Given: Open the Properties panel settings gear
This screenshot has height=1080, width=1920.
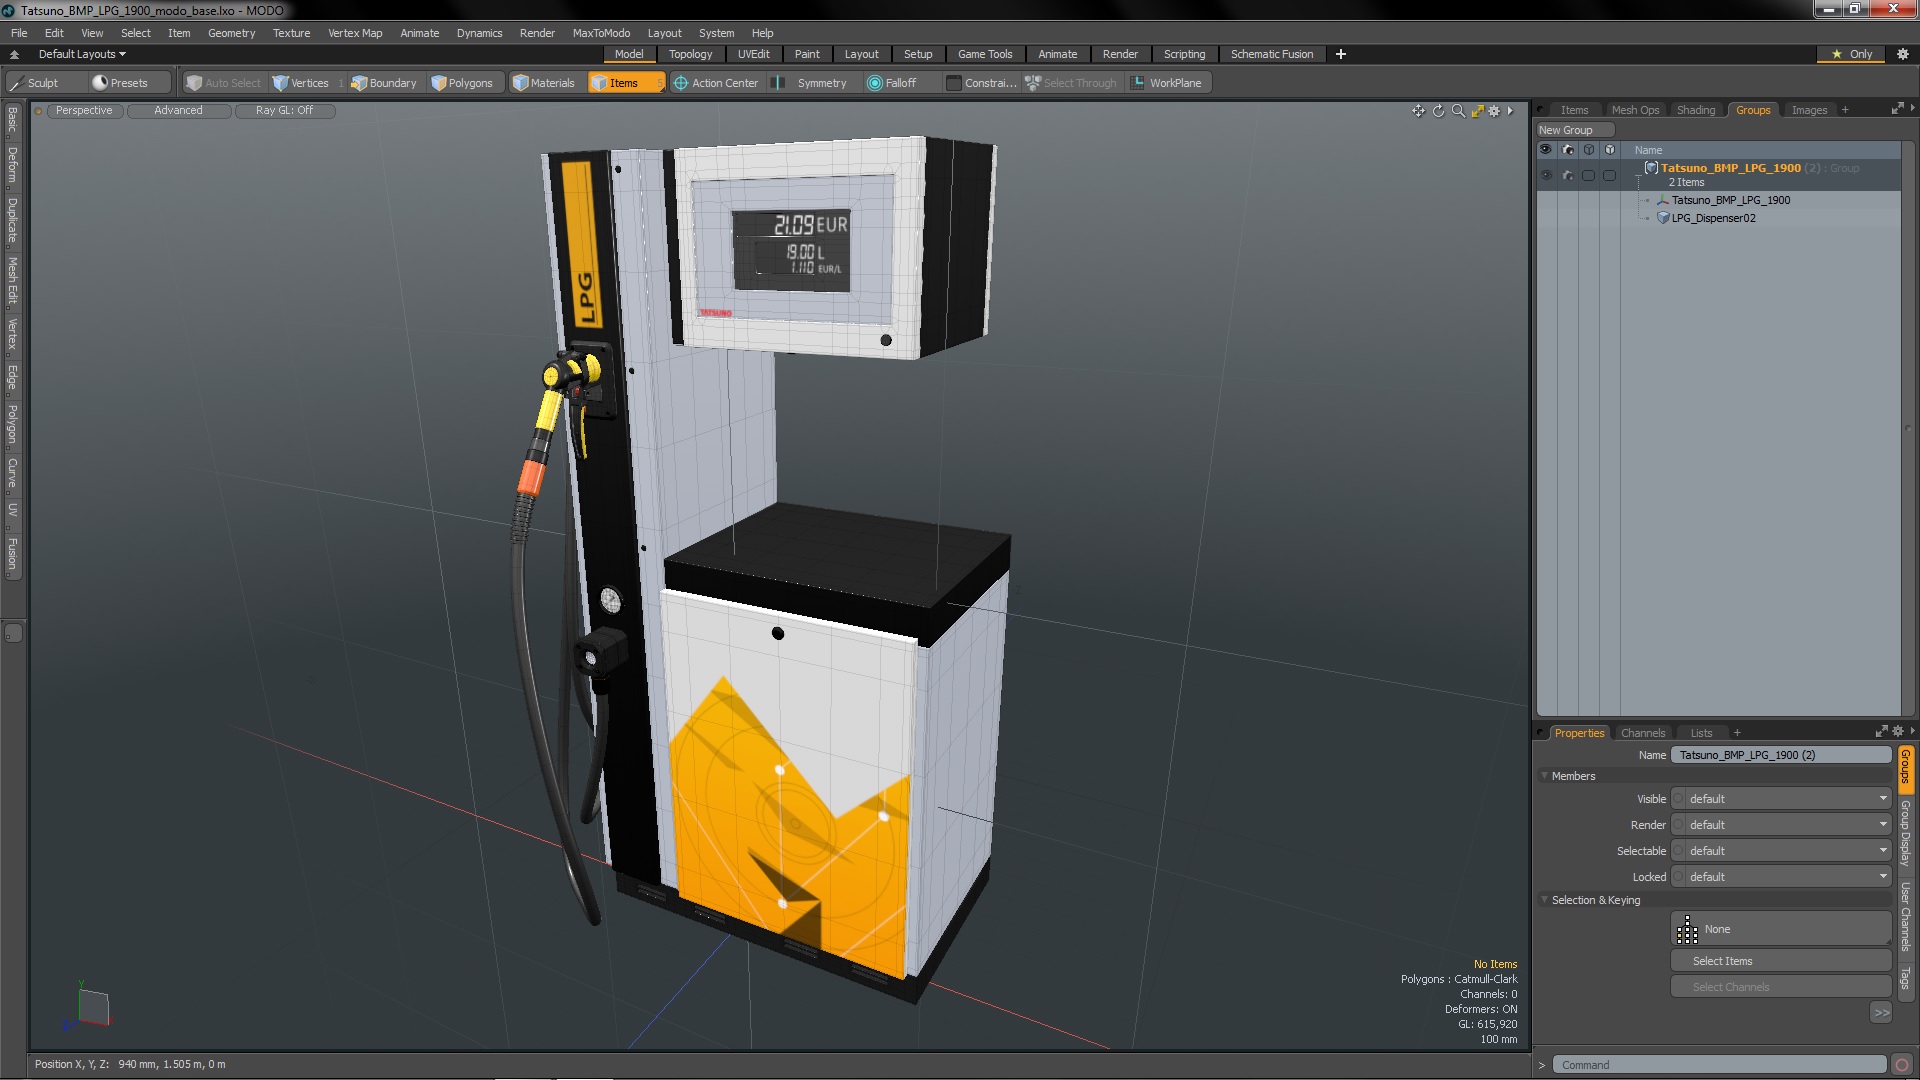Looking at the screenshot, I should tap(1898, 731).
